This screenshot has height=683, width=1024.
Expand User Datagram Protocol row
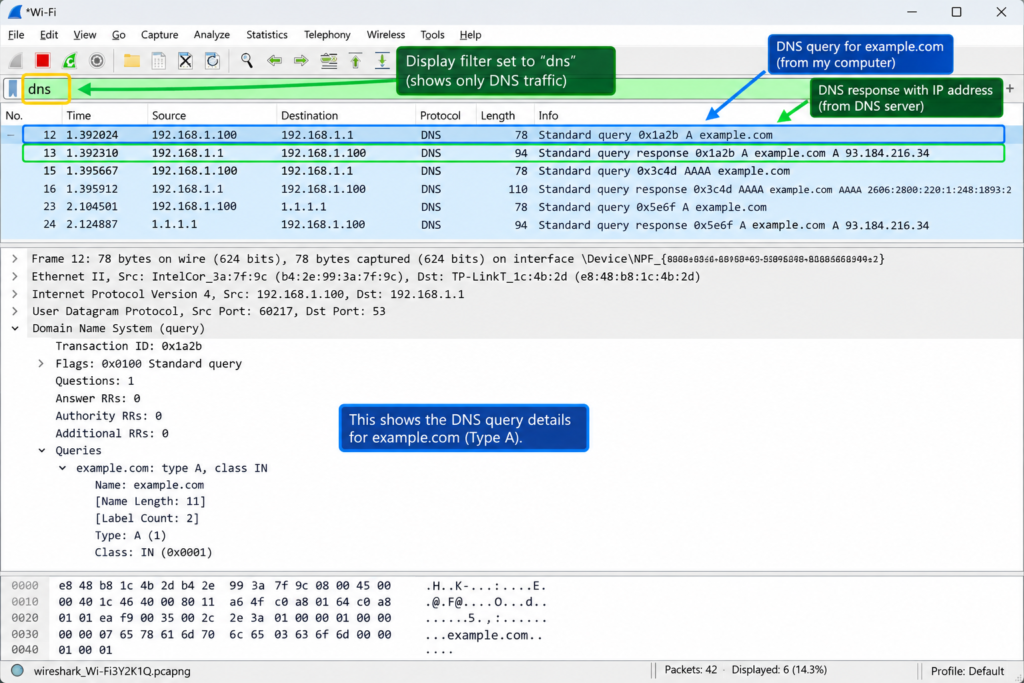coord(14,311)
